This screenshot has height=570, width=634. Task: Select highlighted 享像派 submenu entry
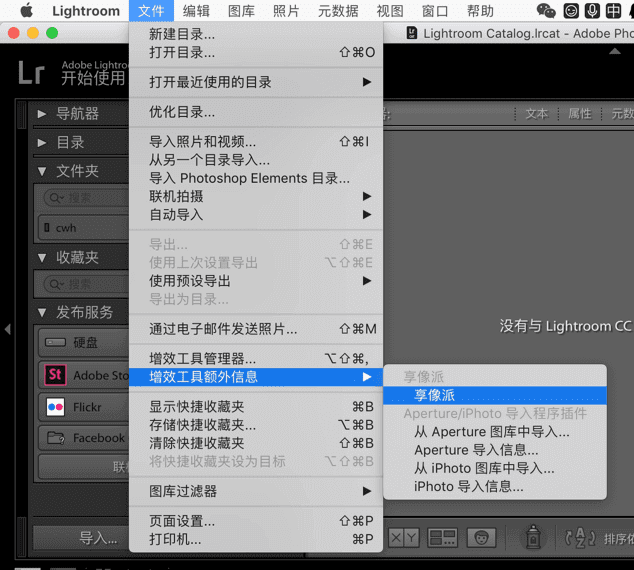495,395
